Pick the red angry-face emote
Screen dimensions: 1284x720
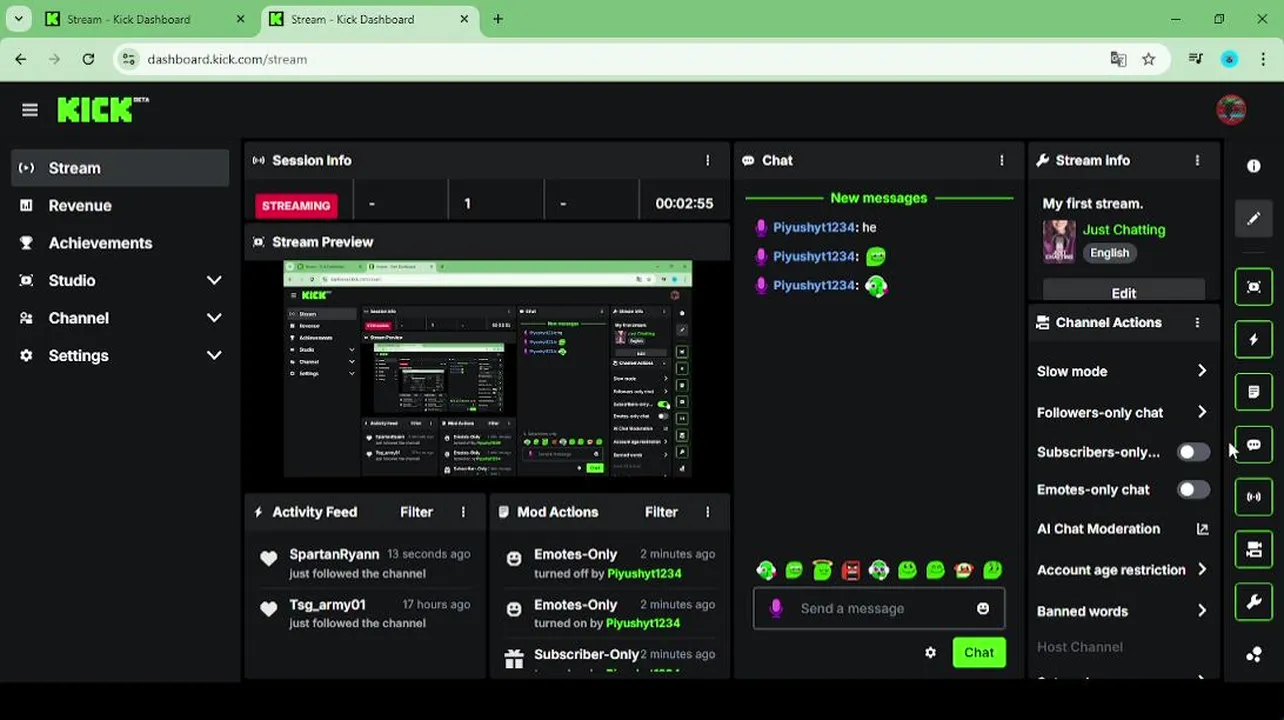click(851, 570)
